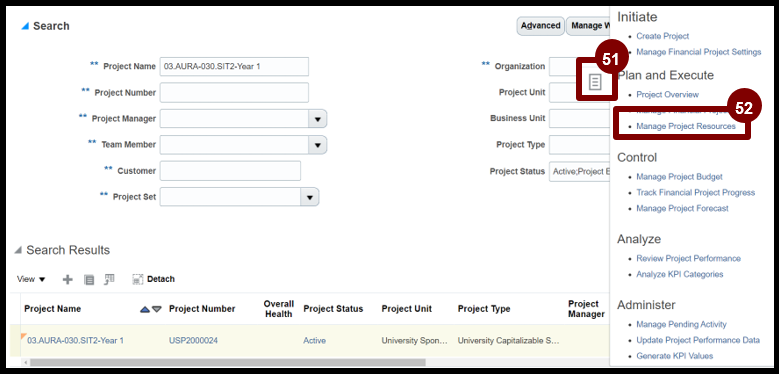Click the Project Unit column header

pos(406,309)
